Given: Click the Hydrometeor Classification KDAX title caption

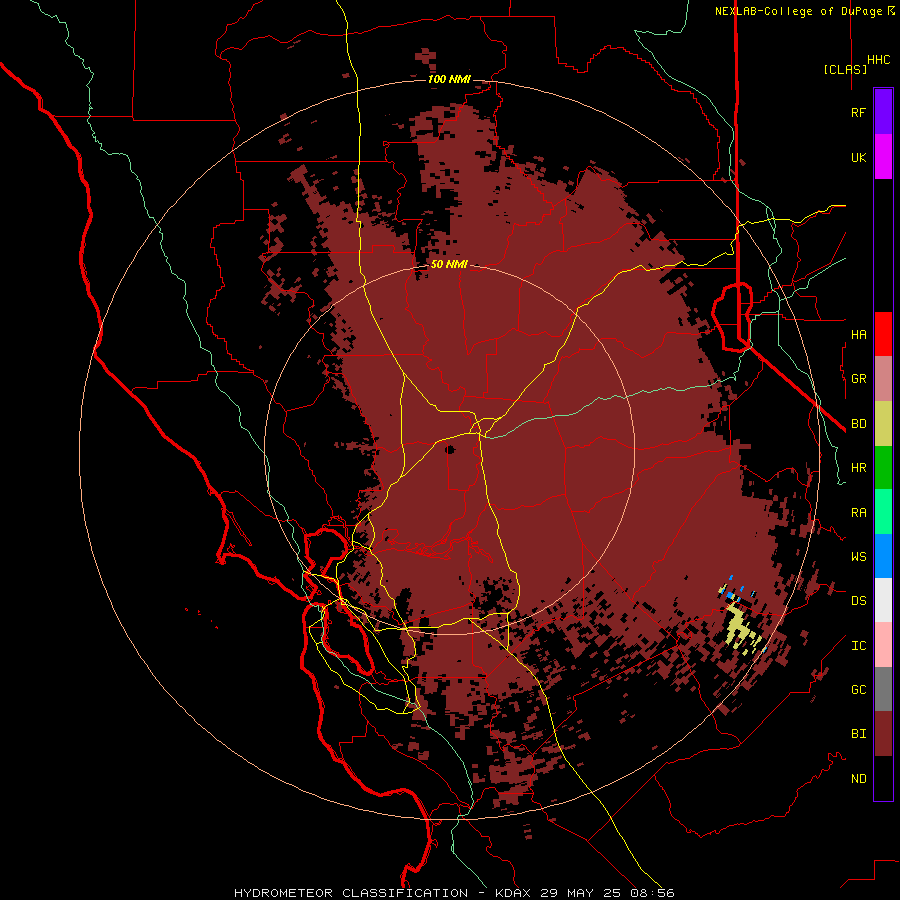Looking at the screenshot, I should click(454, 893).
